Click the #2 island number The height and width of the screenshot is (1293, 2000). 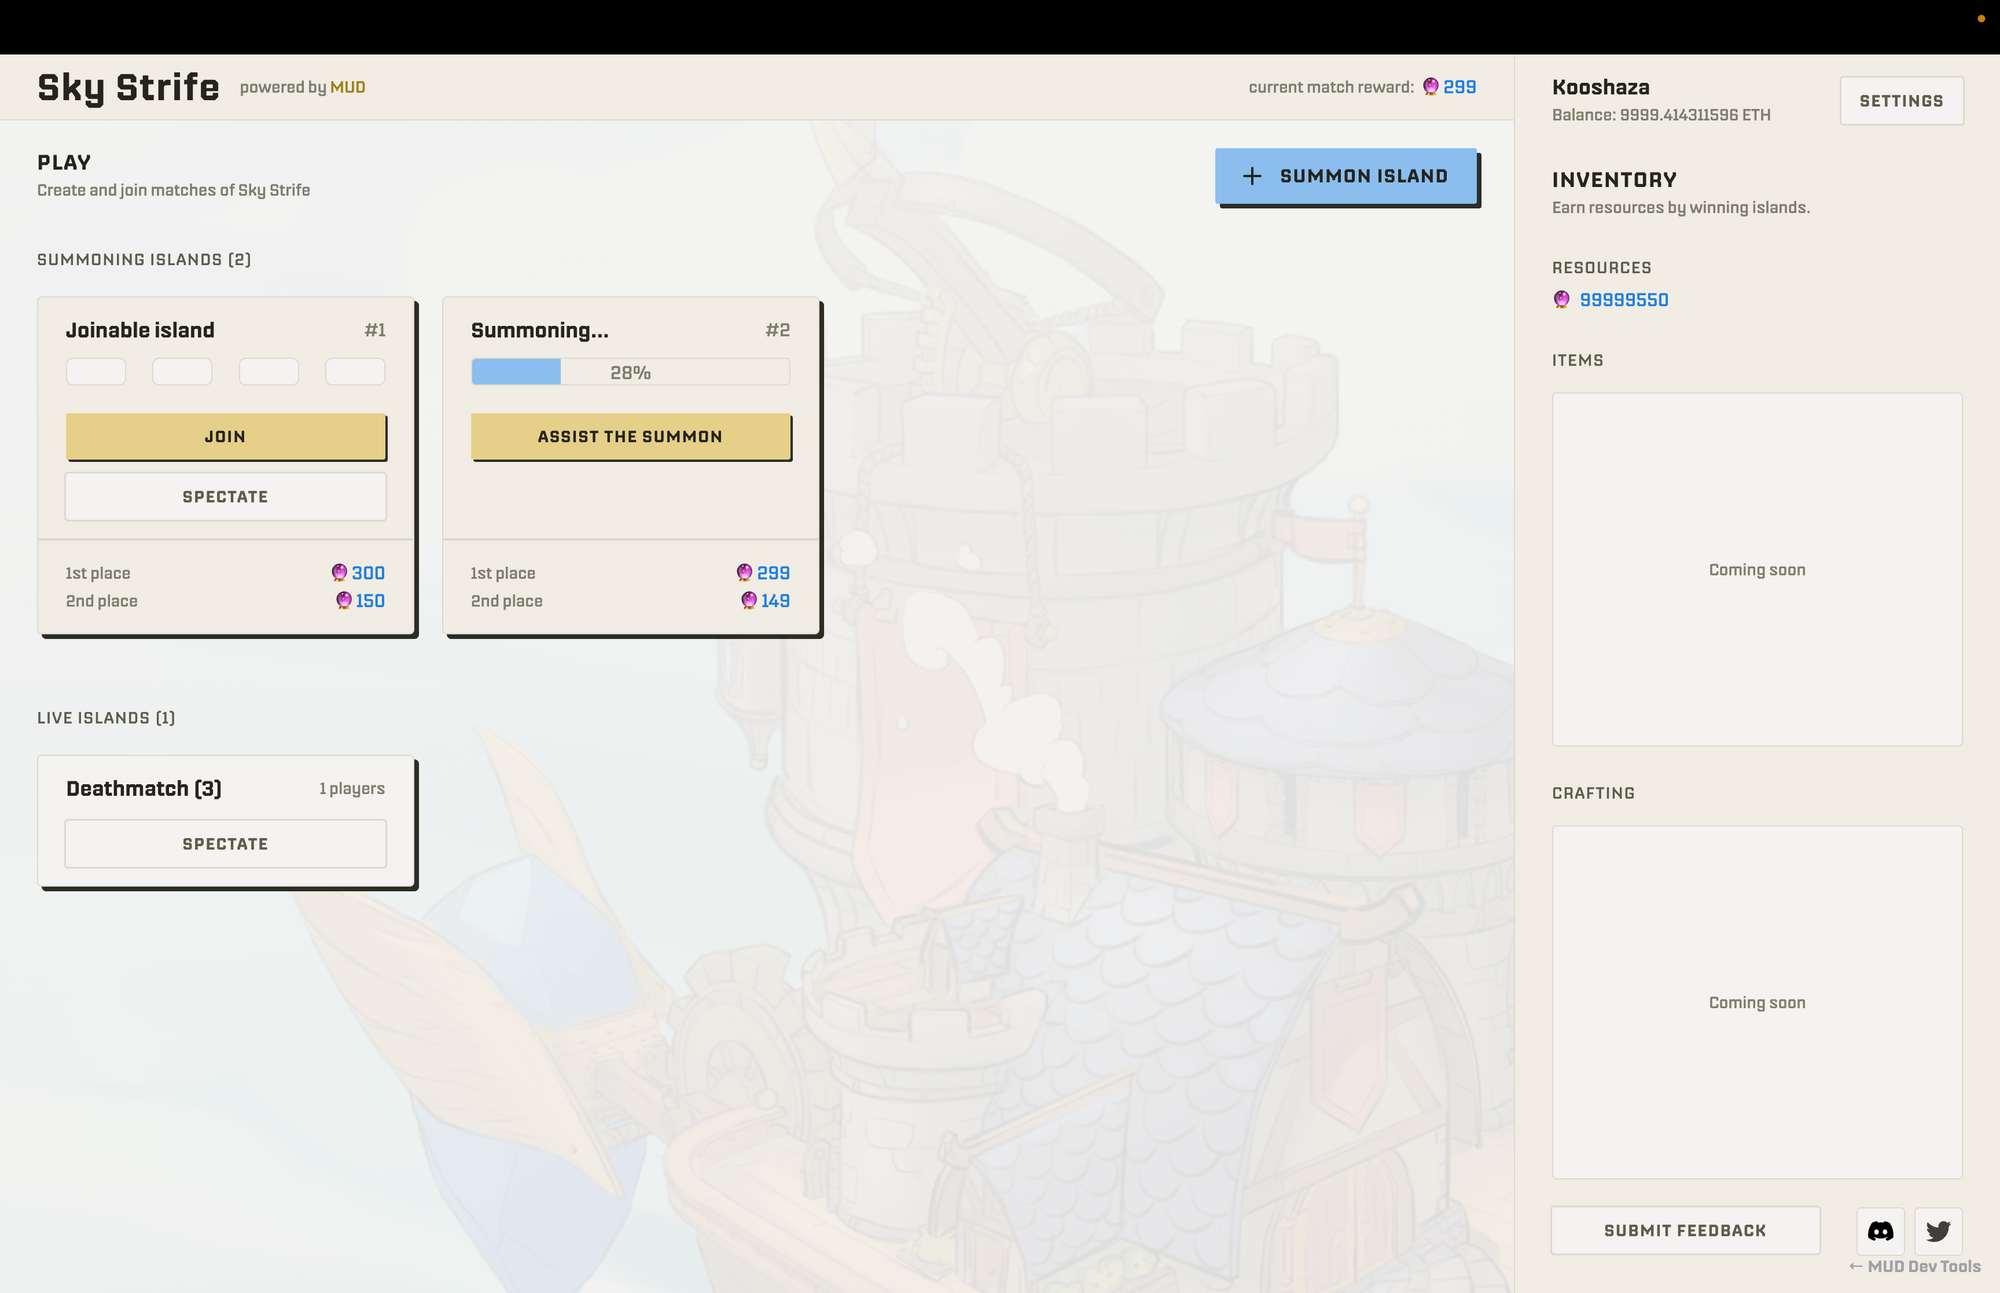click(778, 330)
